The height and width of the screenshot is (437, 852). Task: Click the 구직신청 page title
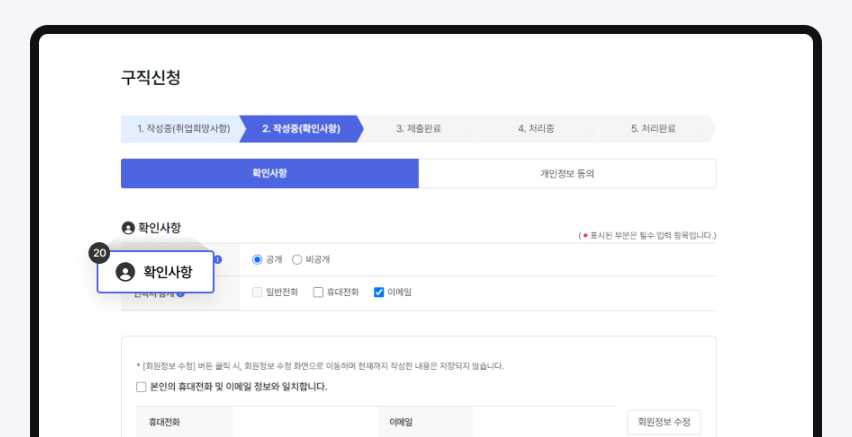coord(151,78)
